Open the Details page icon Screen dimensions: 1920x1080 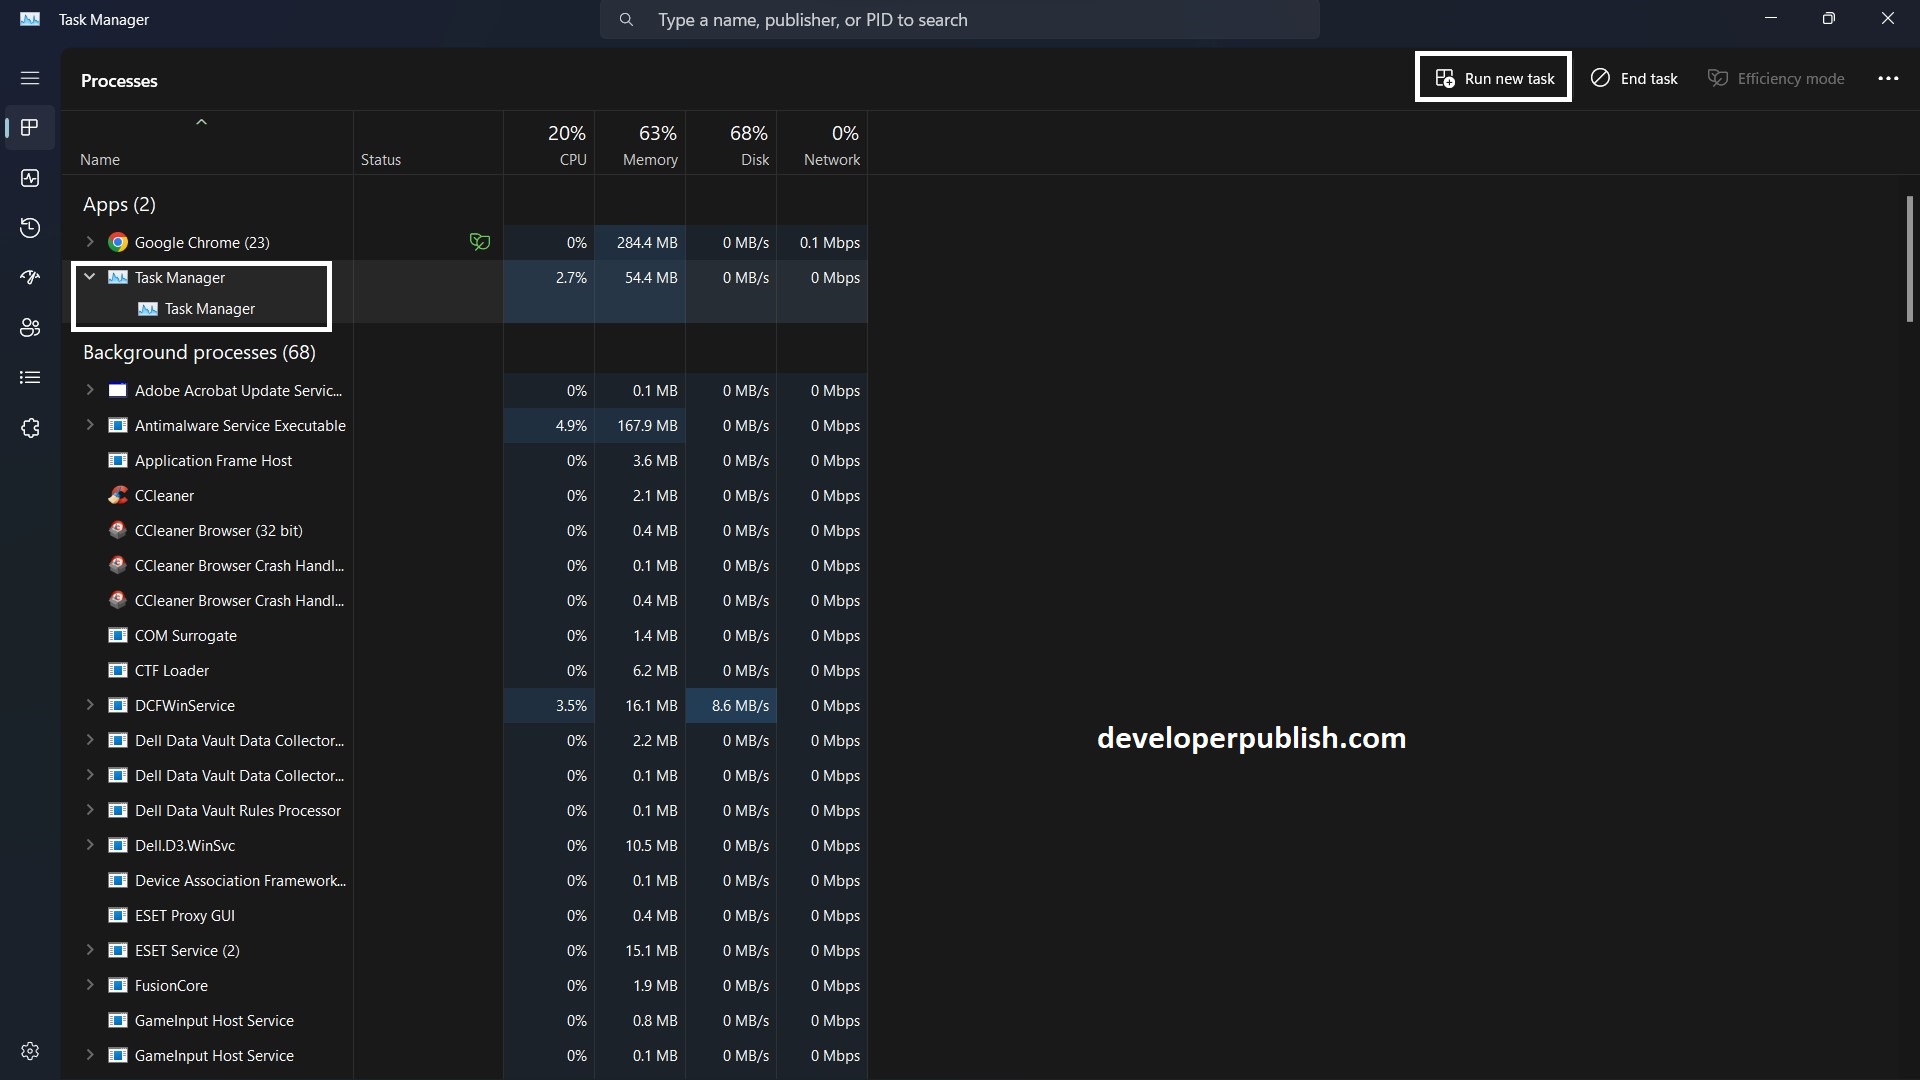coord(30,377)
